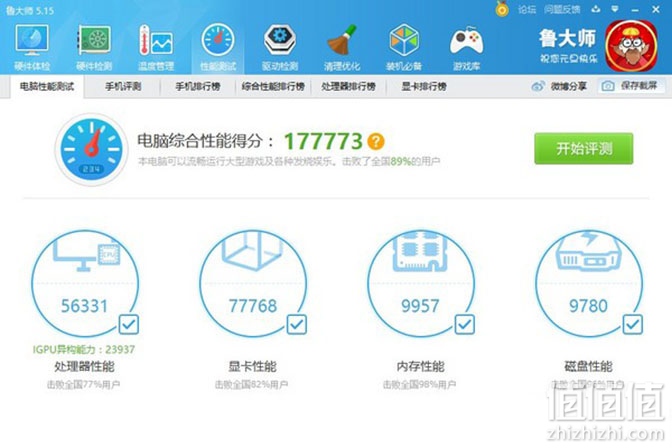Click the 鲁大师 5.15 window title
Viewport: 672px width, 448px height.
click(30, 10)
